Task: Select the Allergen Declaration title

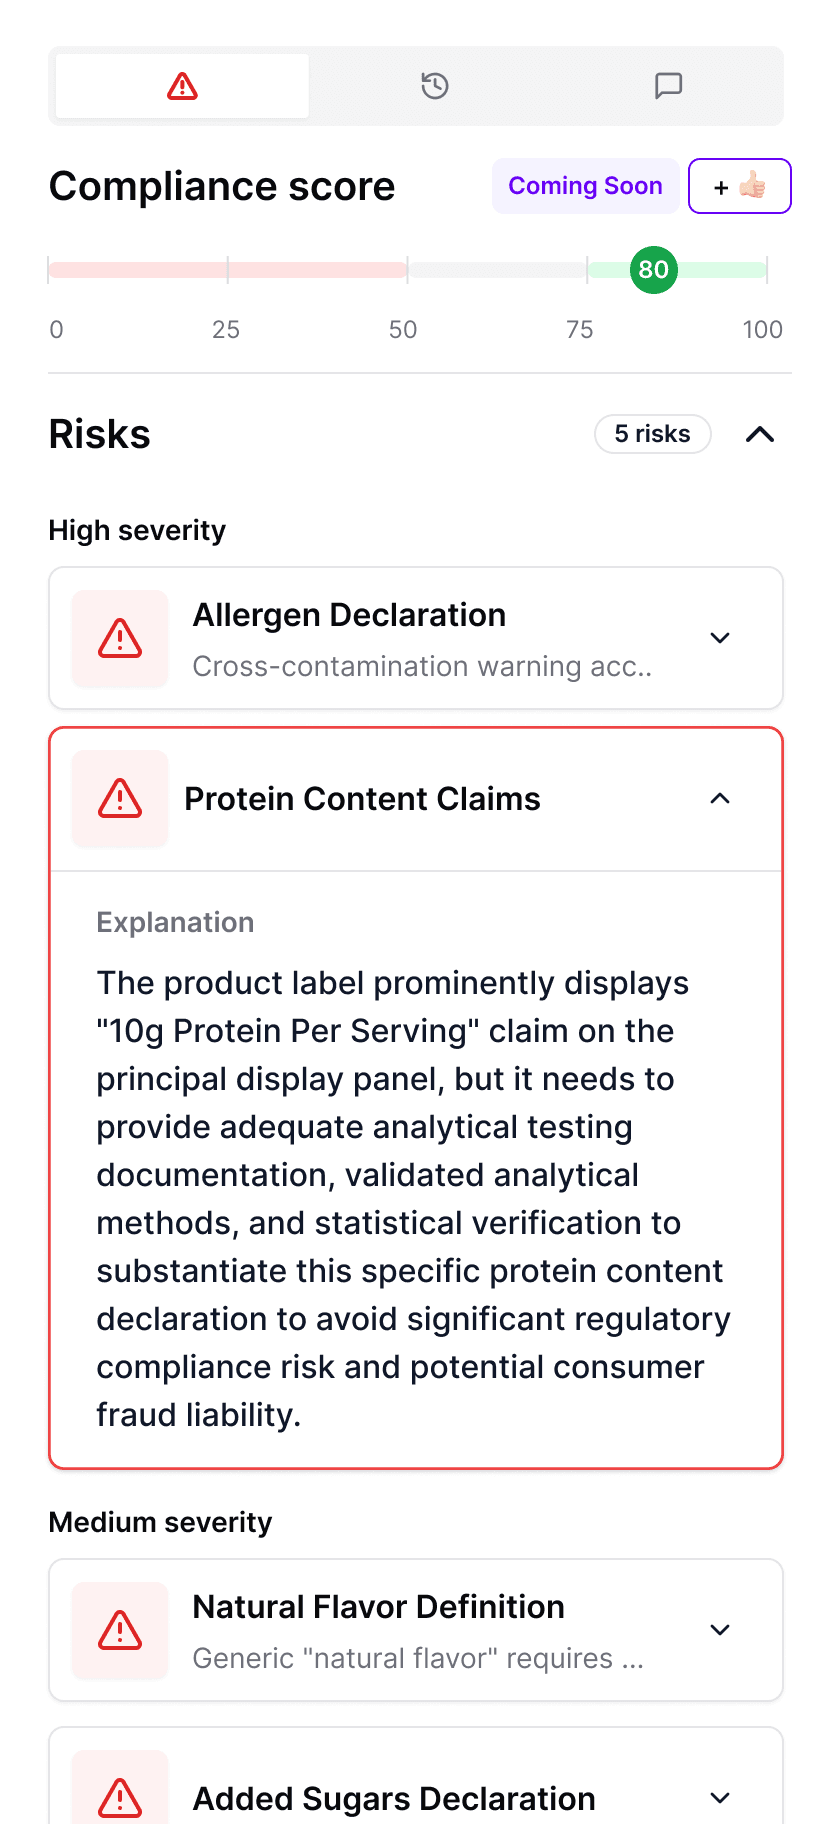Action: [349, 615]
